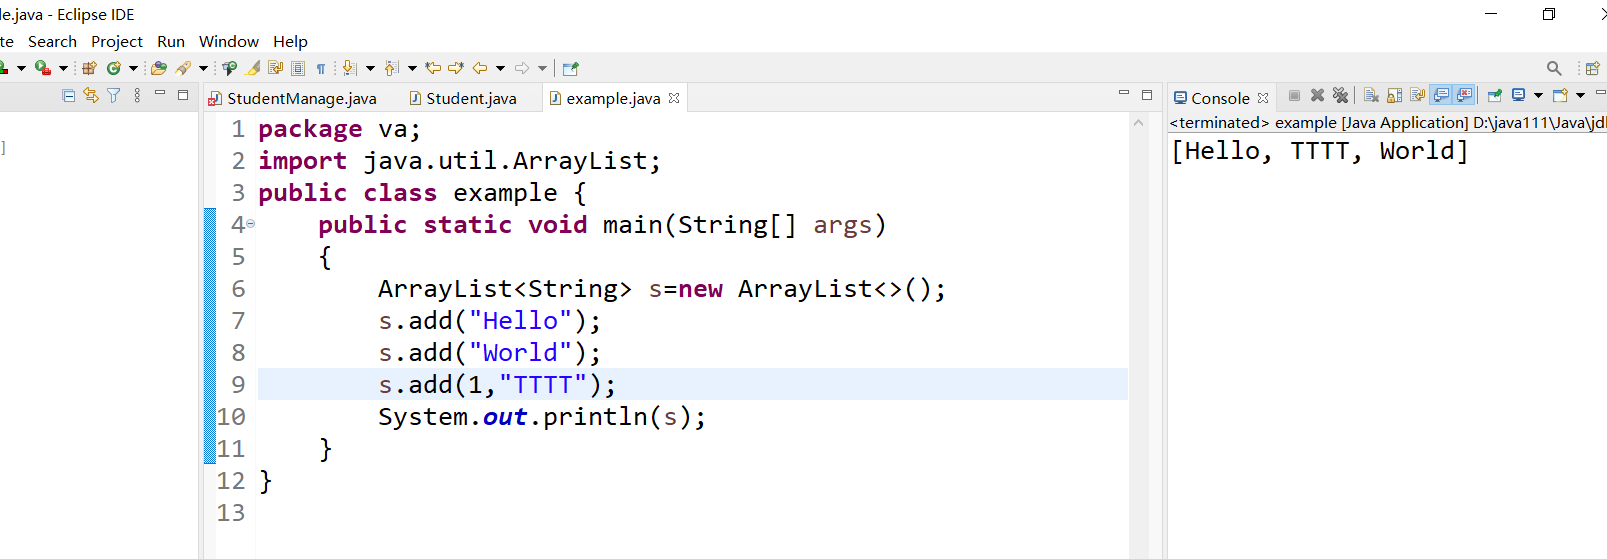Image resolution: width=1607 pixels, height=559 pixels.
Task: Click the Back navigation arrow
Action: pos(480,68)
